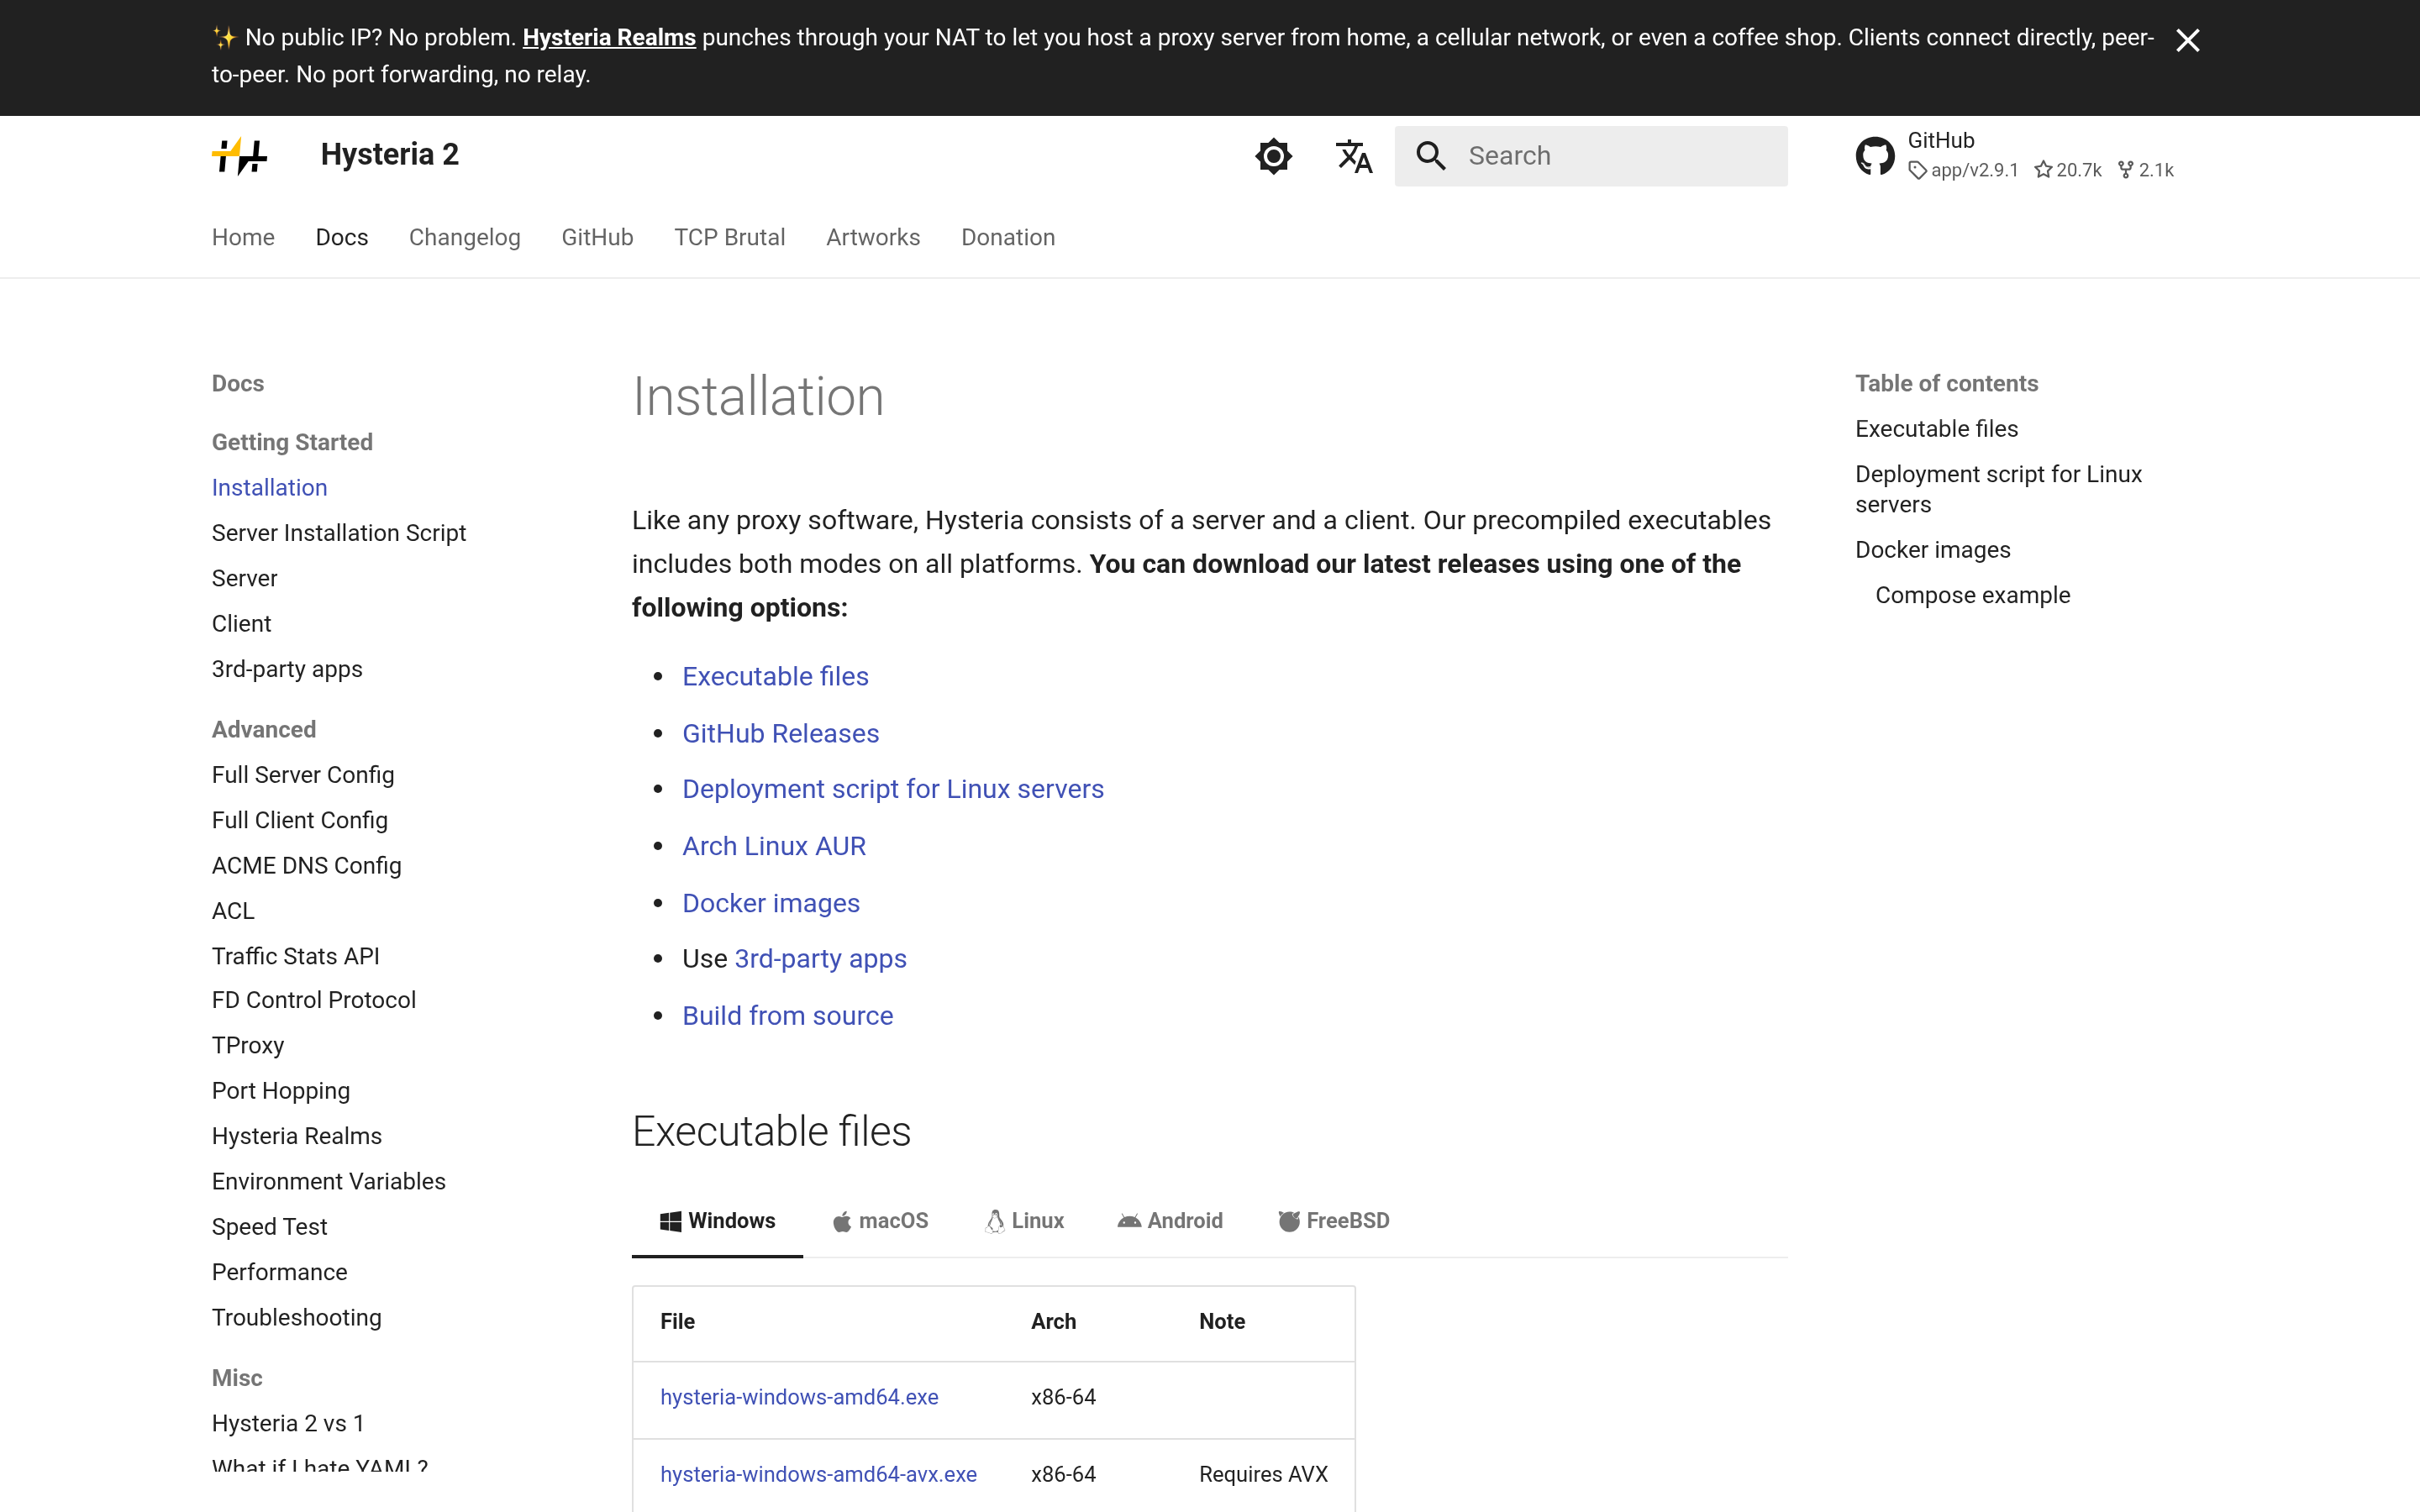Follow the Arch Linux AUR link

774,846
